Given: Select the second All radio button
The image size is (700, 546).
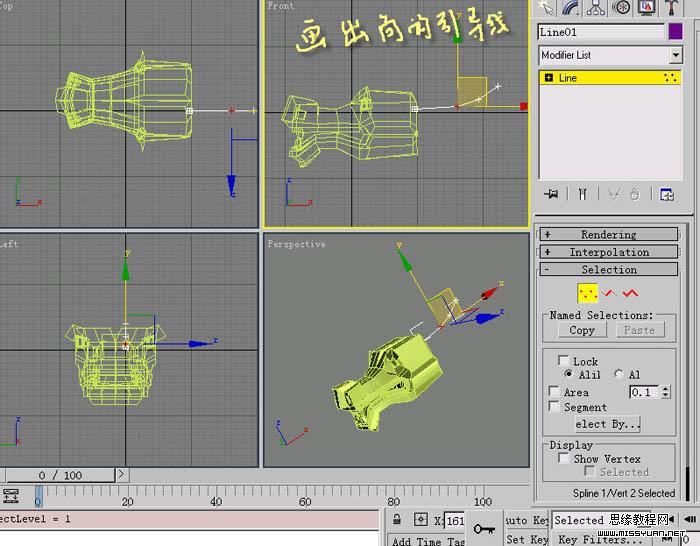Looking at the screenshot, I should coord(619,374).
